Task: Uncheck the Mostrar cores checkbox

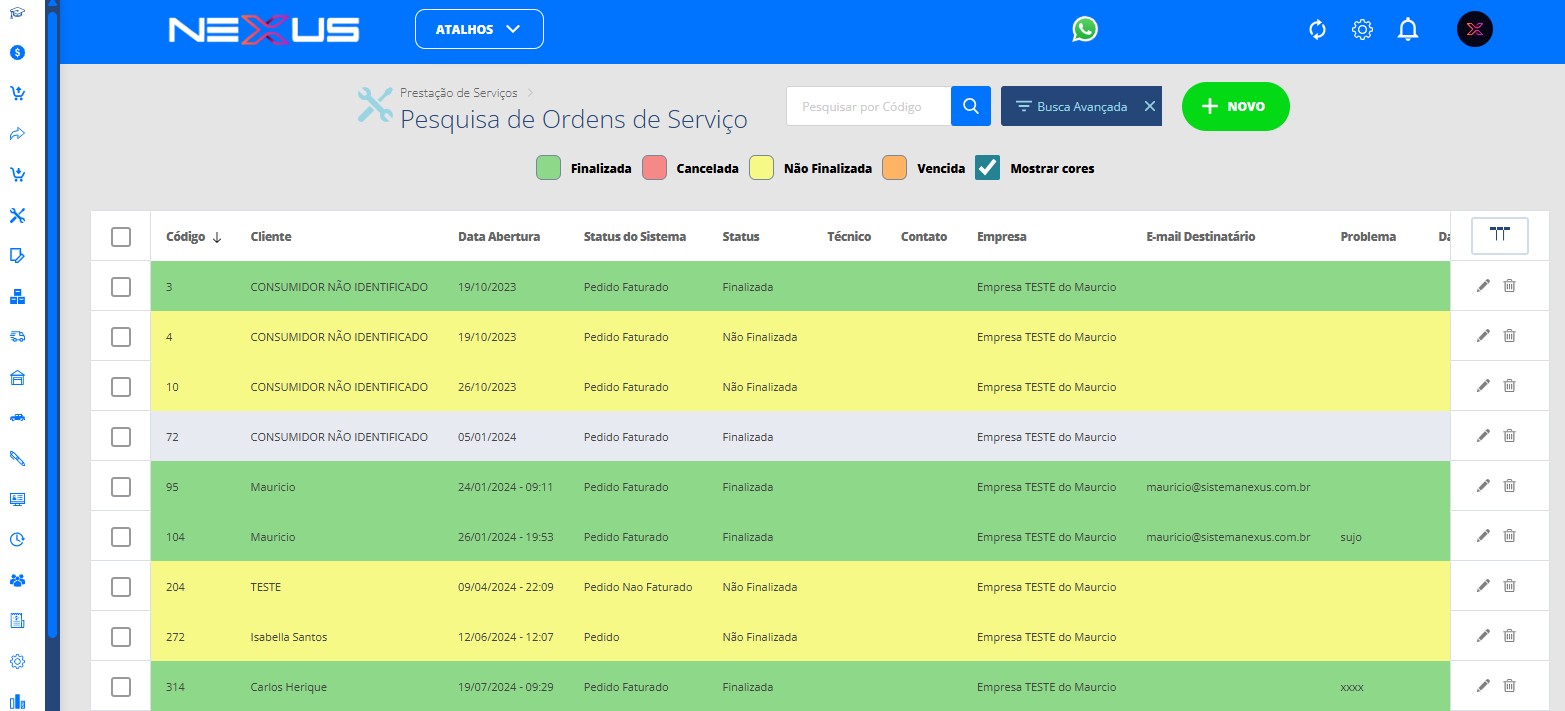Action: 988,168
